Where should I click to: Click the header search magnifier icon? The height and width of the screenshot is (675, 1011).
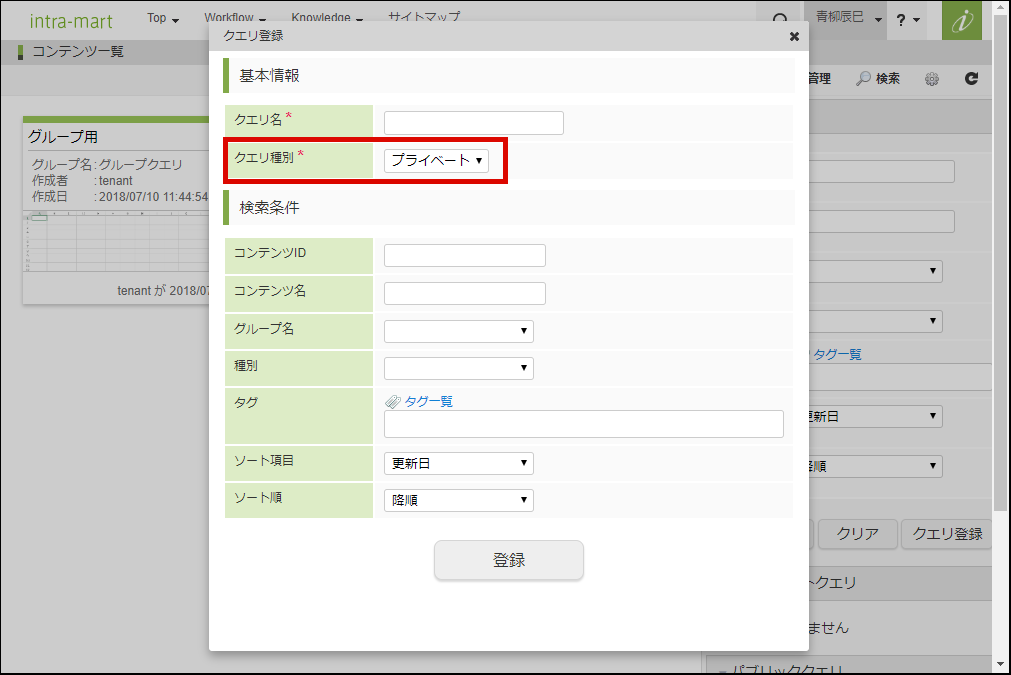pyautogui.click(x=780, y=20)
